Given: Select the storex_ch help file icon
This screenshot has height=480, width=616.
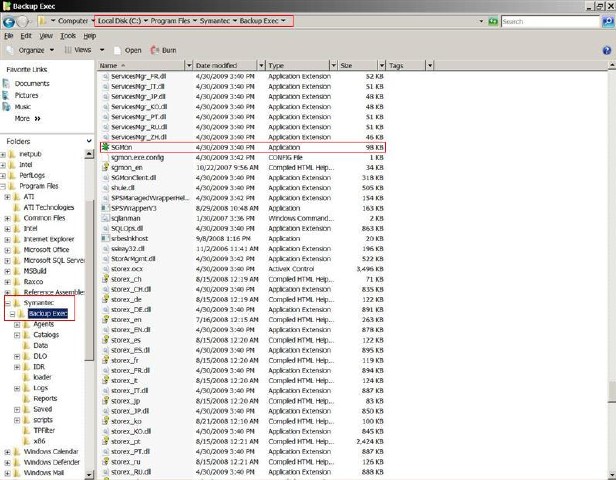Looking at the screenshot, I should pyautogui.click(x=105, y=279).
